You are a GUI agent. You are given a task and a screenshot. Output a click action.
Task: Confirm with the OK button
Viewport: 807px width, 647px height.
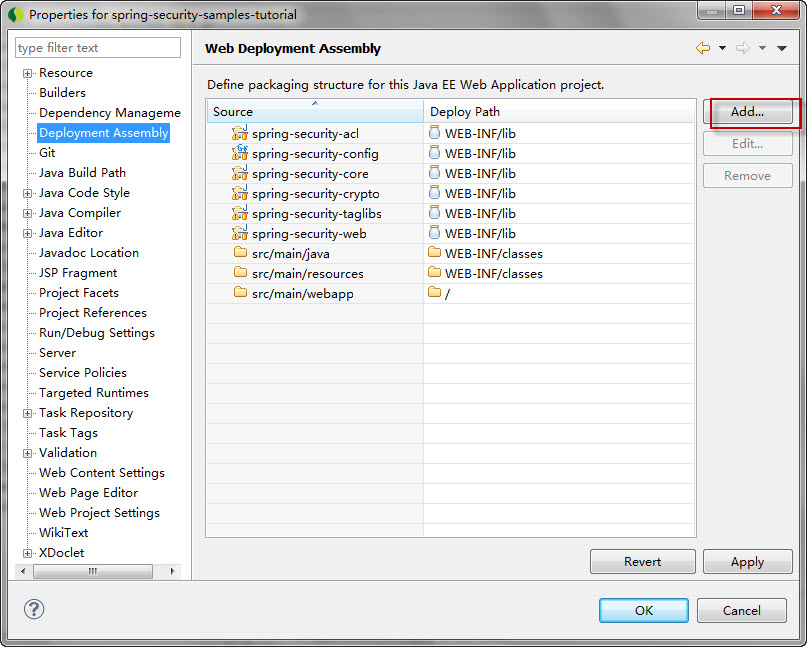coord(644,610)
